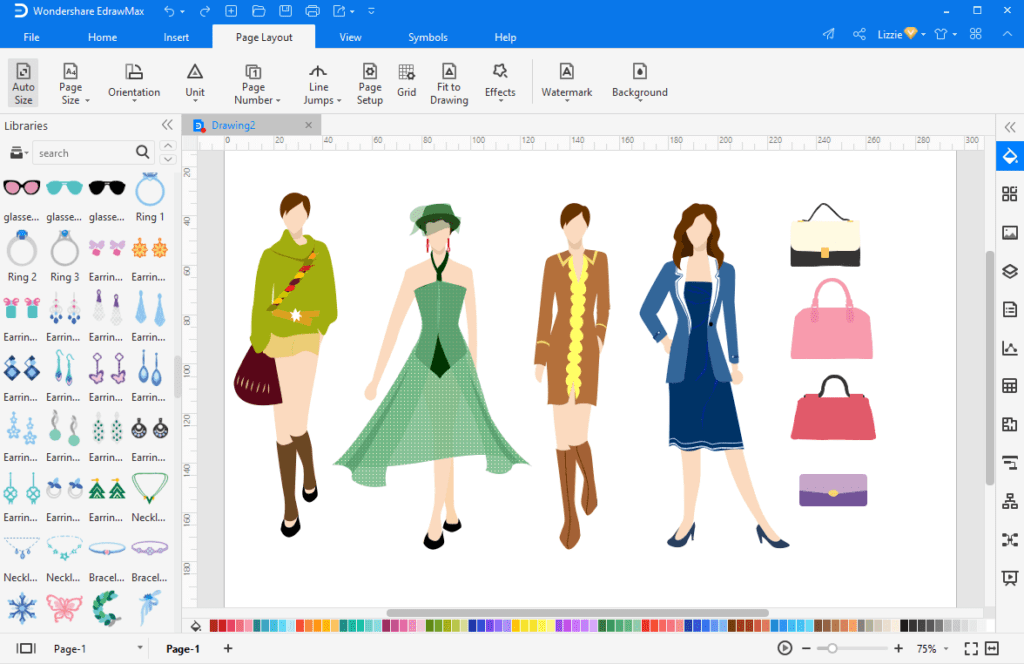Share the drawing via the share icon

click(858, 33)
